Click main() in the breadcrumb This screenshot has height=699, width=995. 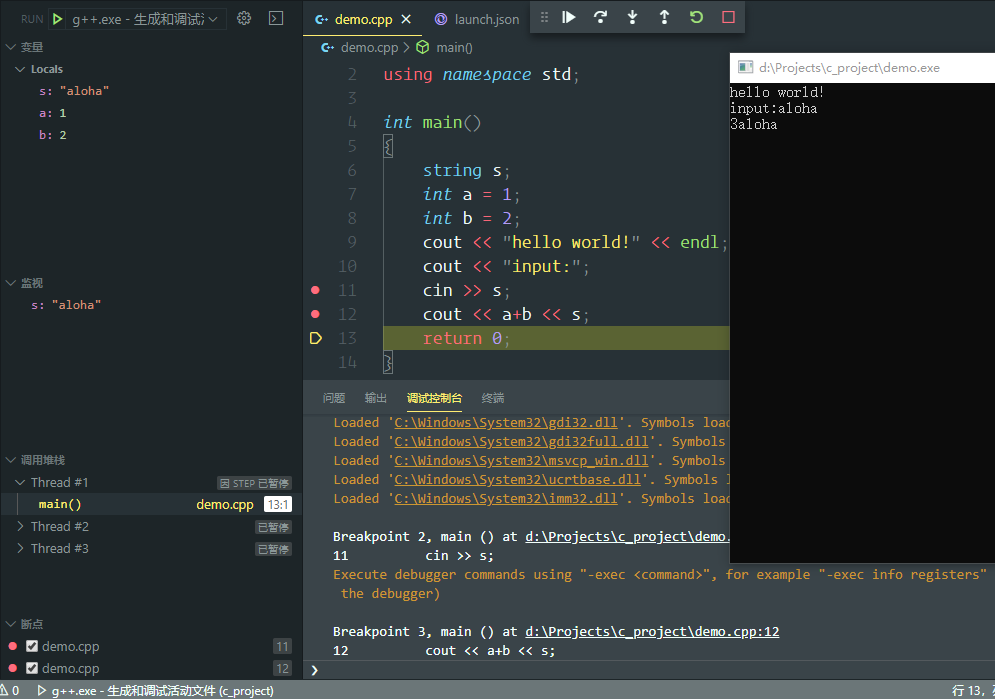(x=454, y=48)
